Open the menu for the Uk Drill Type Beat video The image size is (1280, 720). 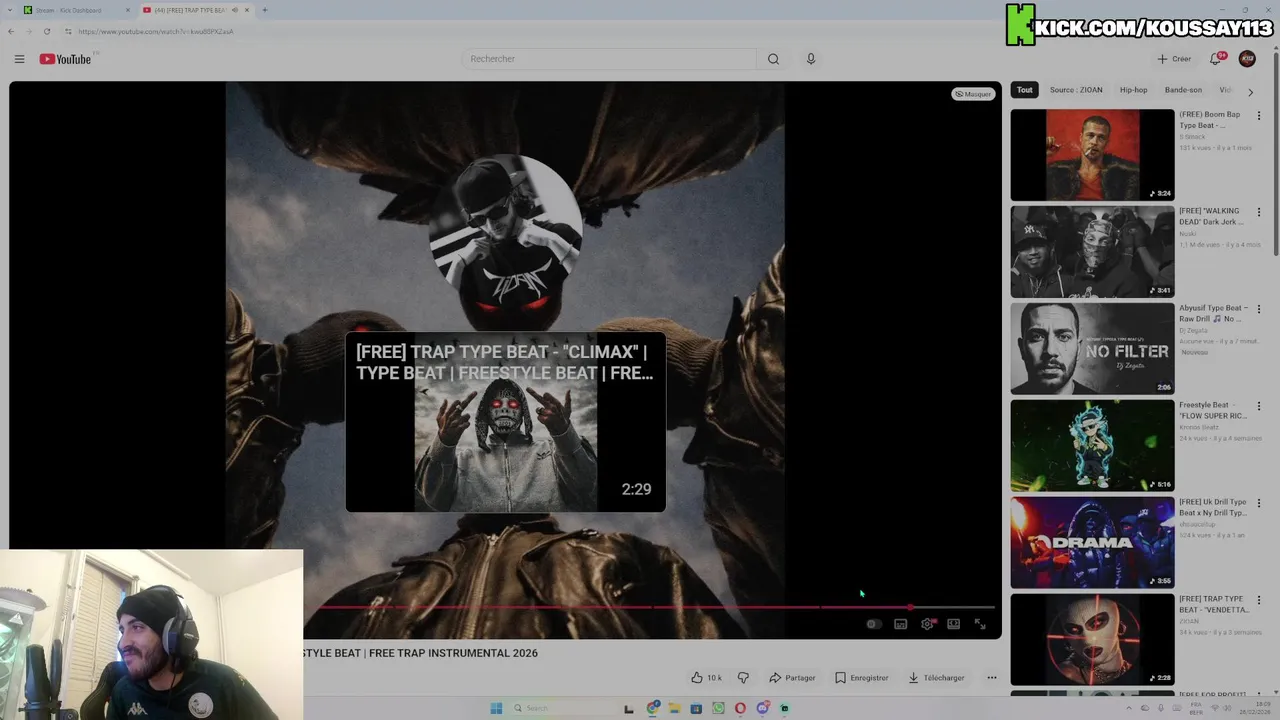point(1259,504)
